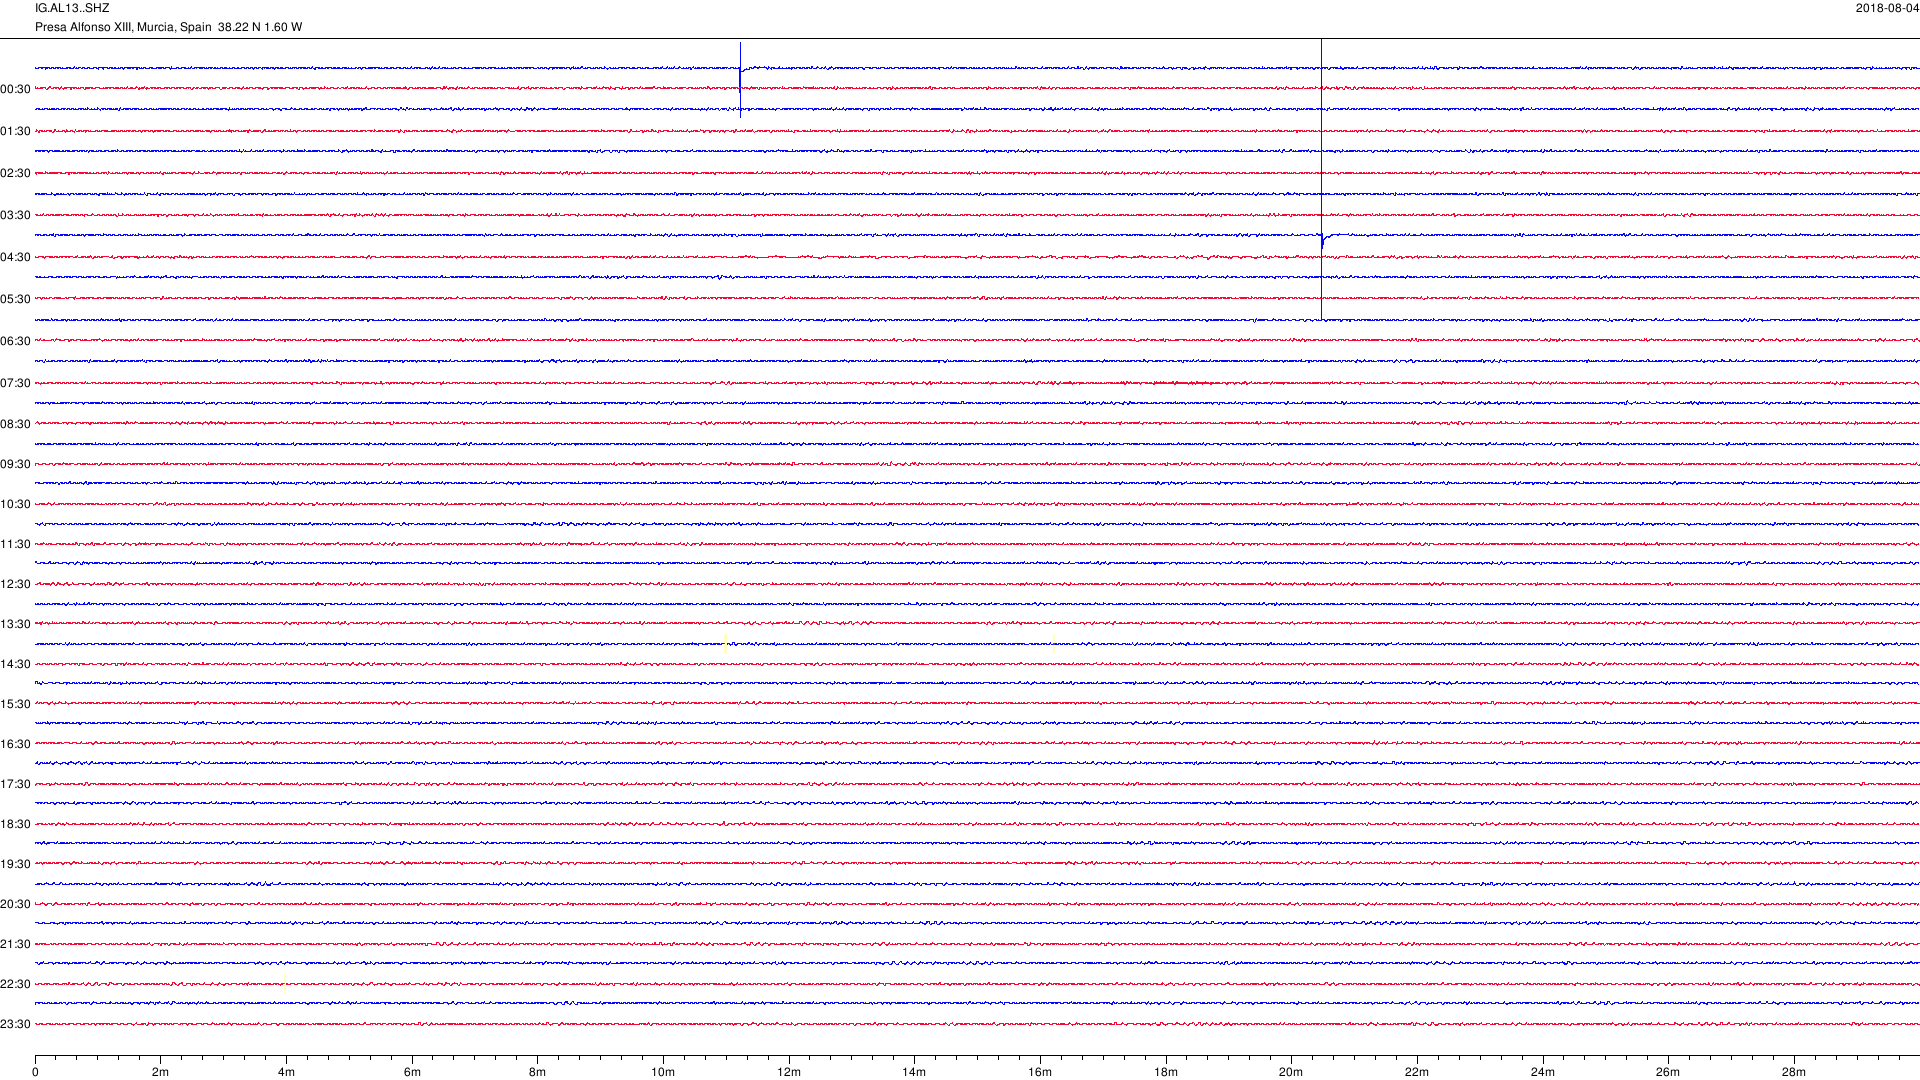Click the 21:30 time label
Viewport: 1920px width, 1080px height.
(x=15, y=944)
